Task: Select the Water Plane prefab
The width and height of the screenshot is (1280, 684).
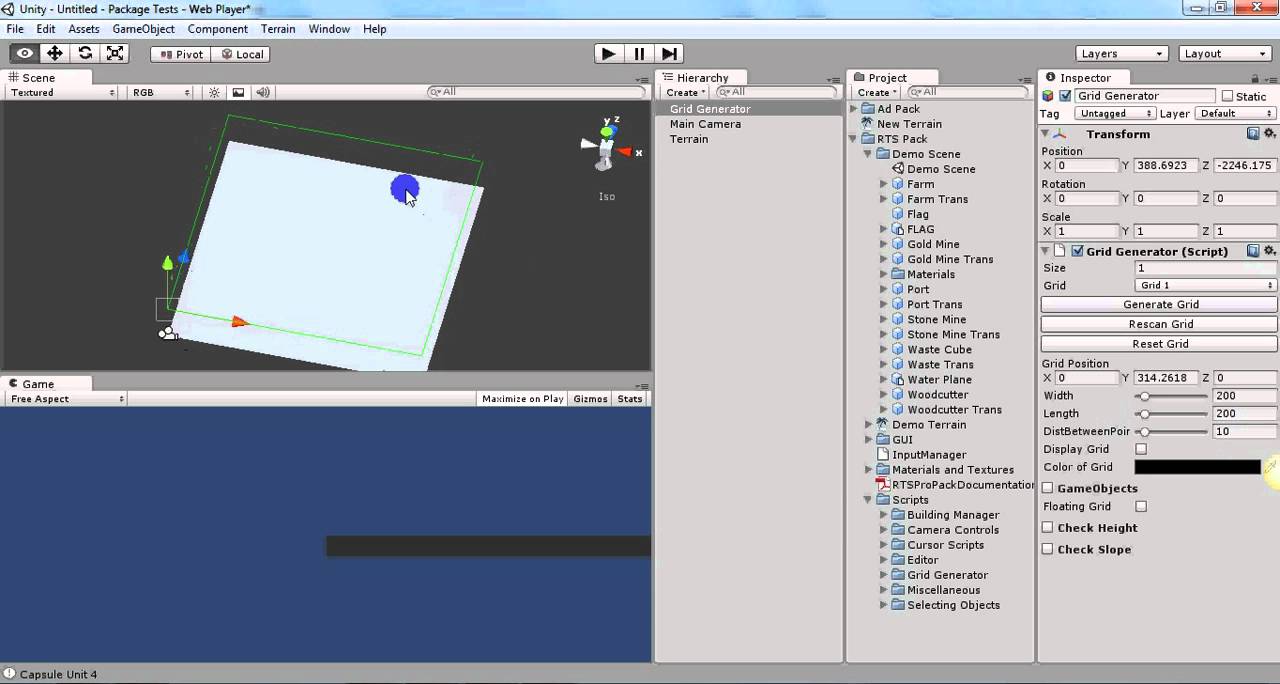Action: (x=931, y=379)
